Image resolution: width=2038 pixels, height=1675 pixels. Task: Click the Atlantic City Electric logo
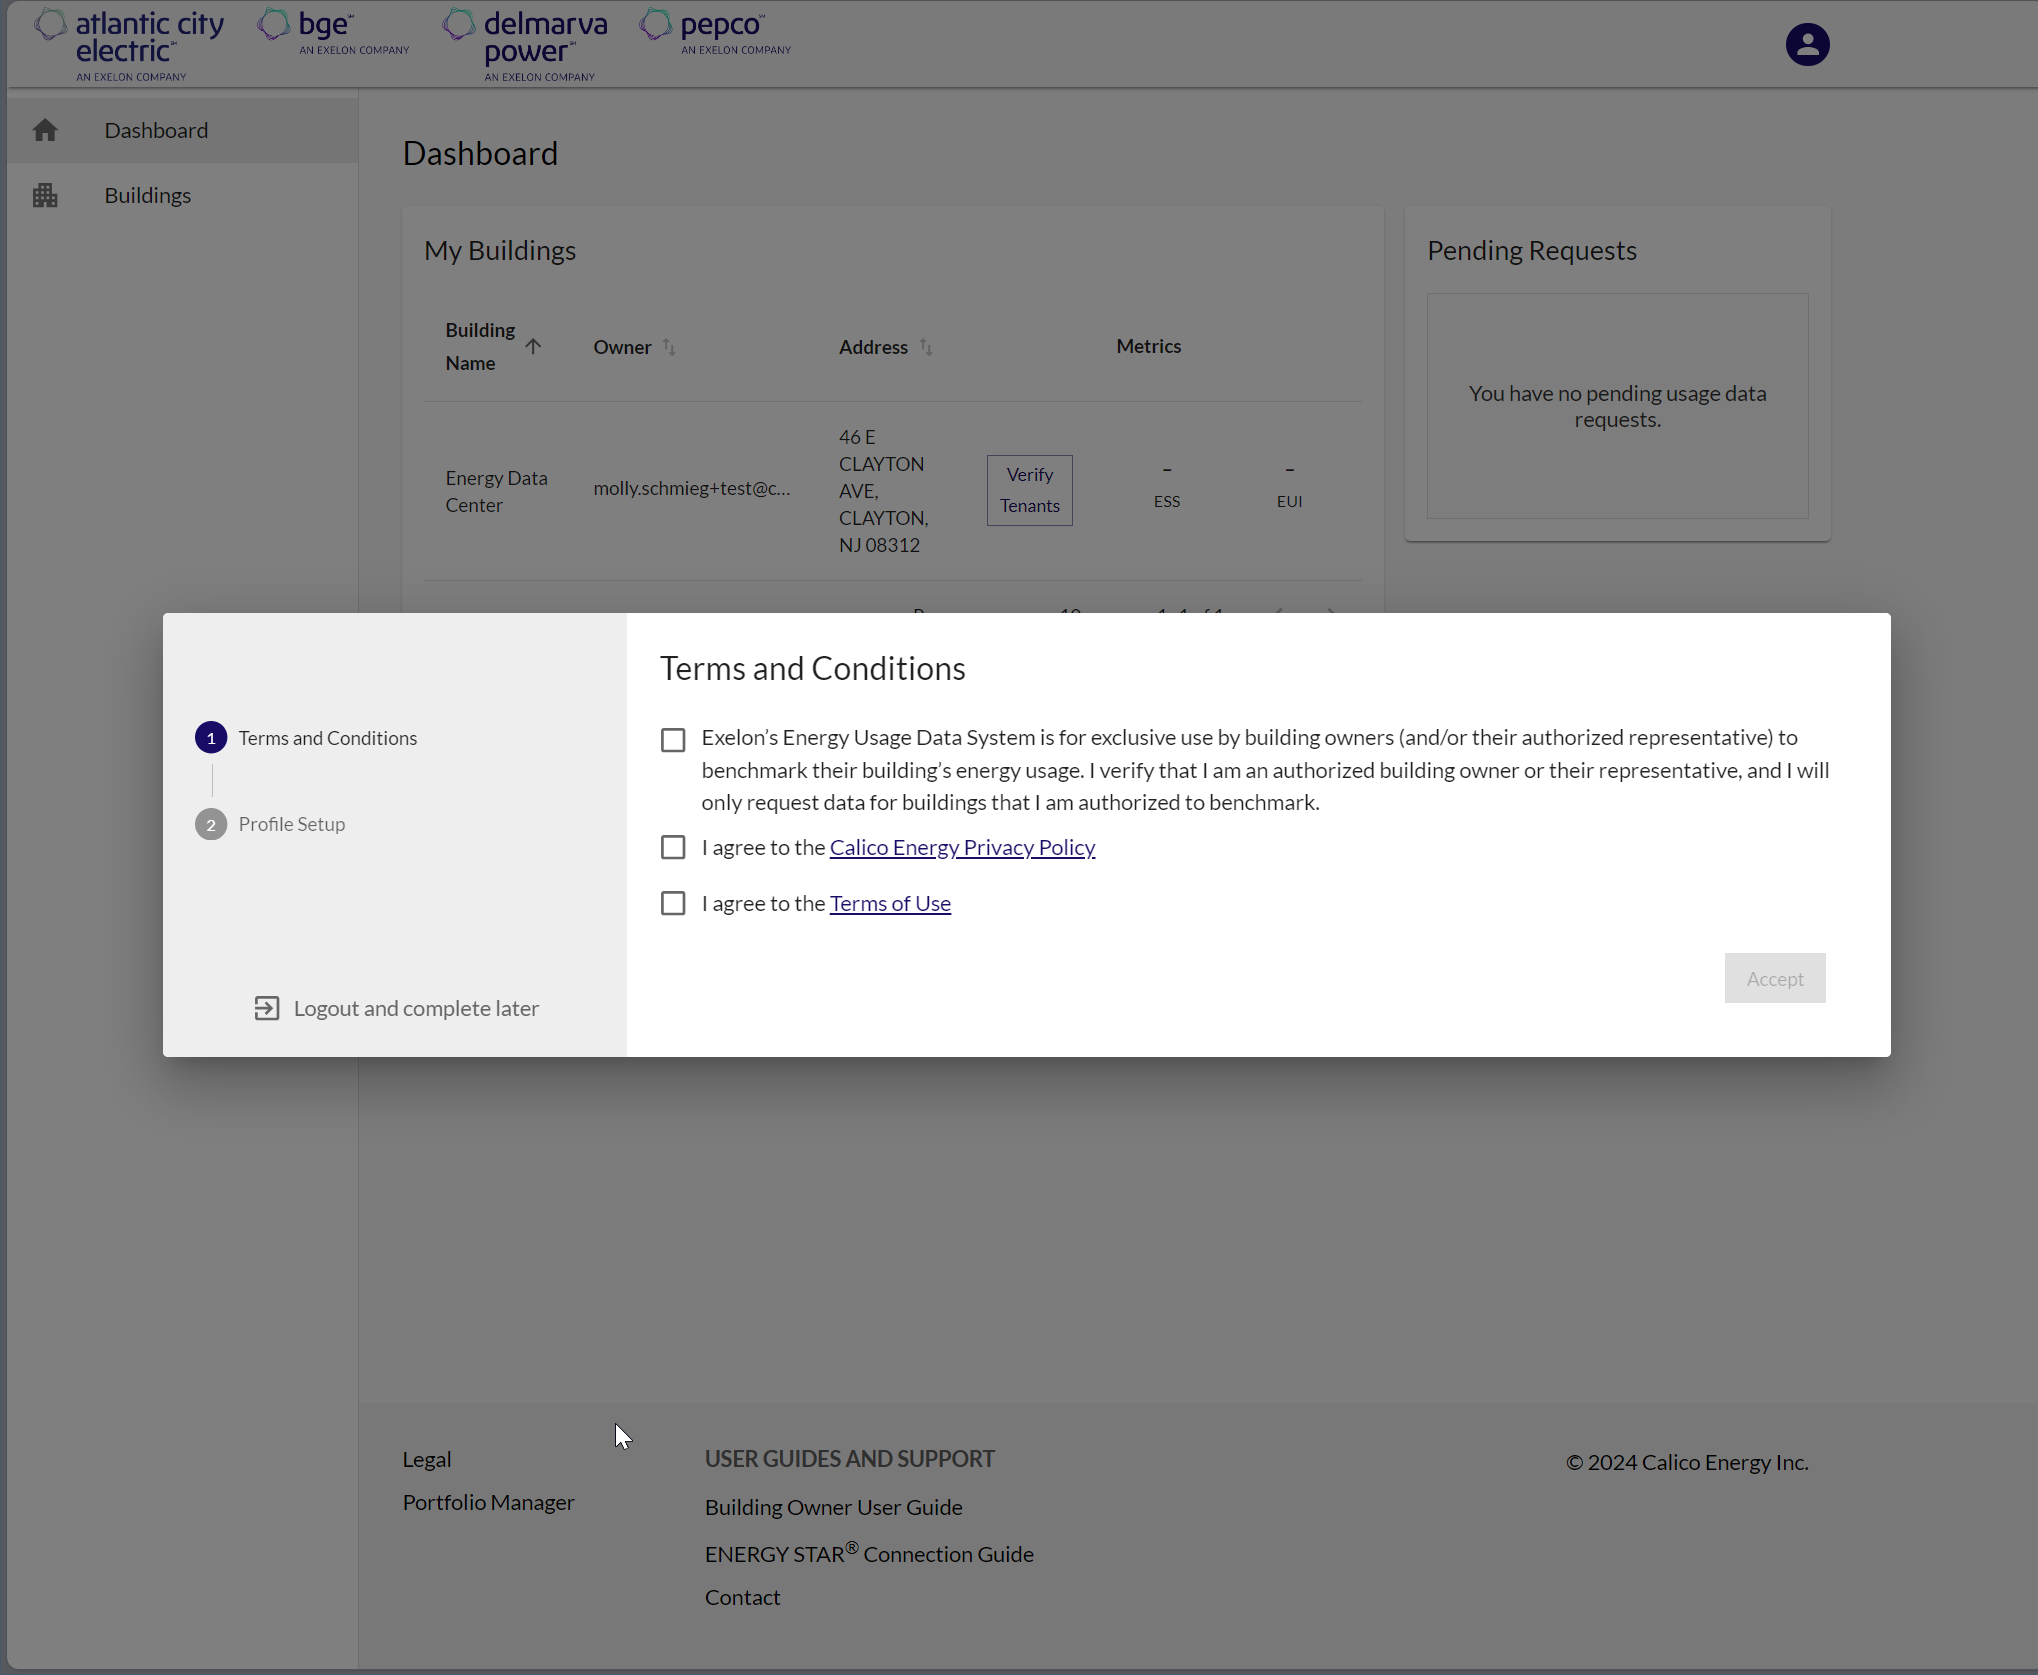pos(128,43)
